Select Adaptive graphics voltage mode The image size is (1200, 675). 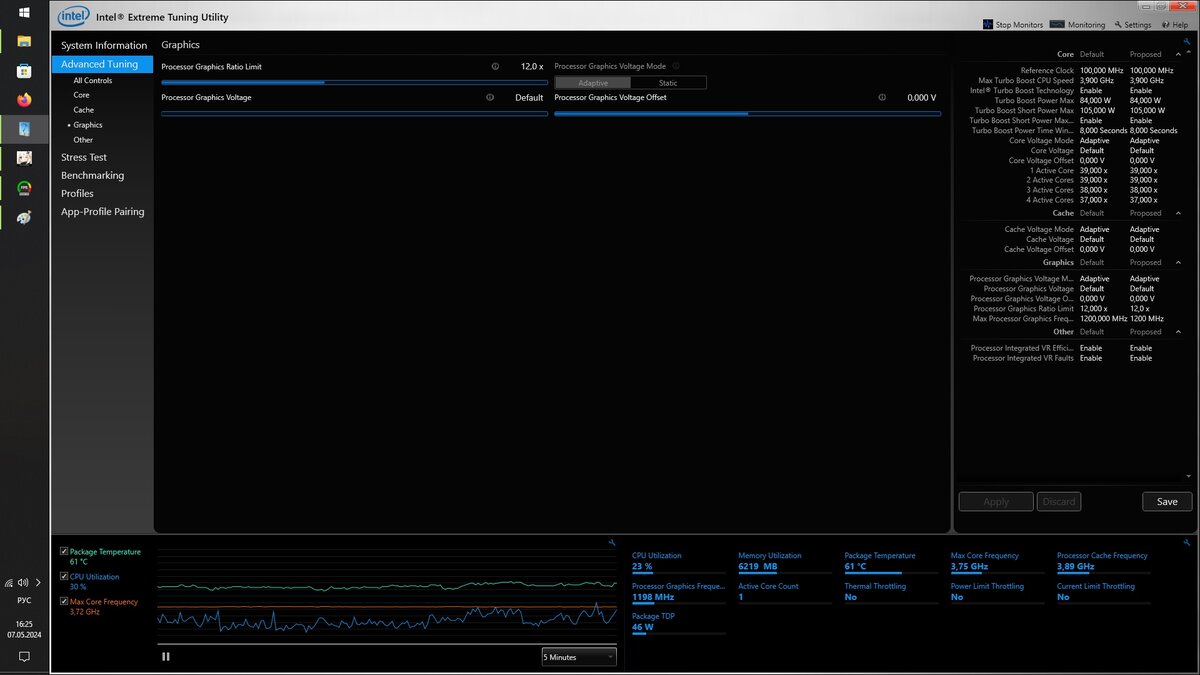coord(593,83)
